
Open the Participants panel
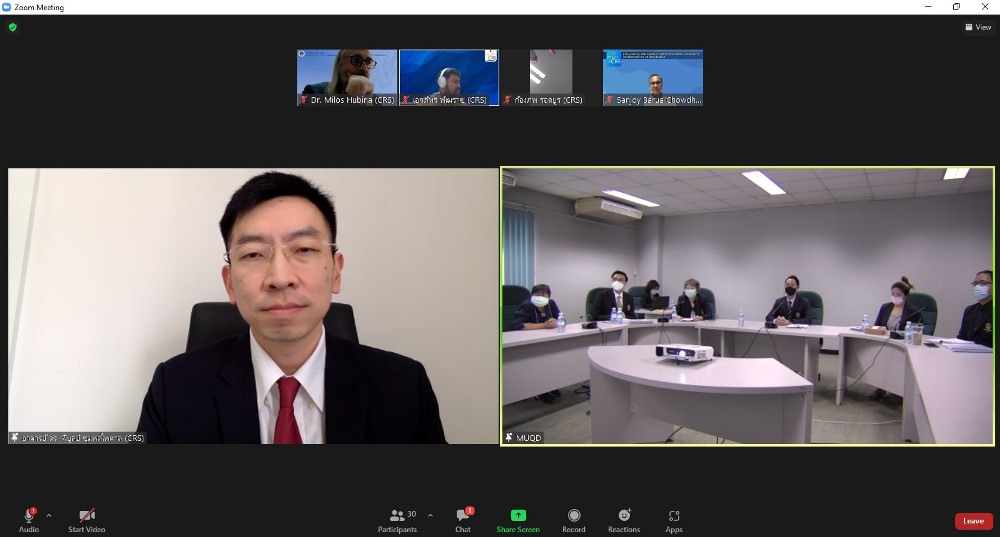397,515
